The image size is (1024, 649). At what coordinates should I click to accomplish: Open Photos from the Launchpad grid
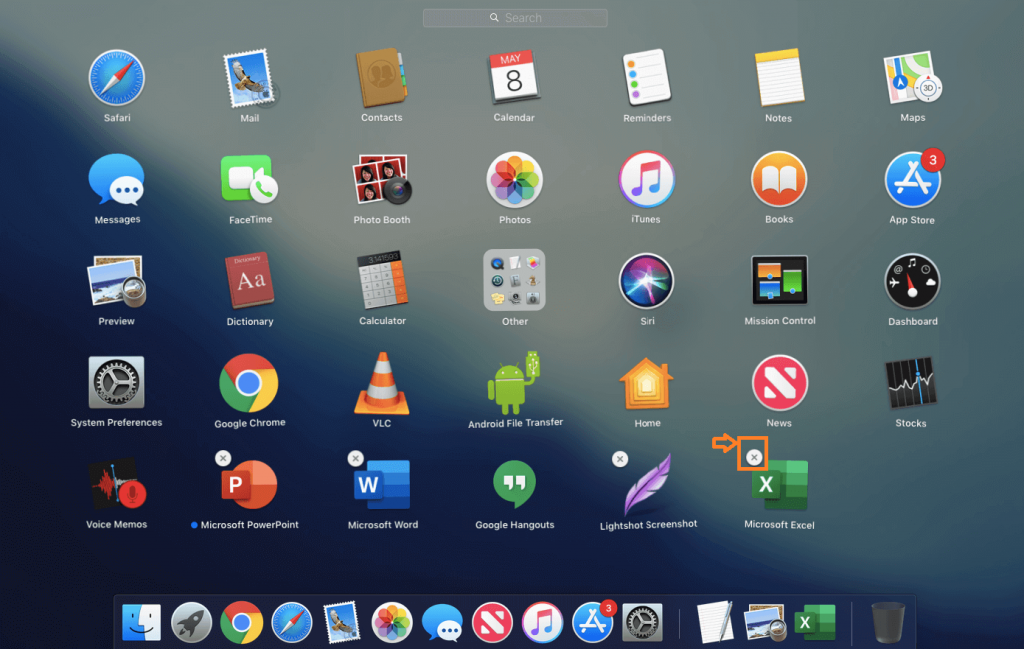click(x=515, y=180)
